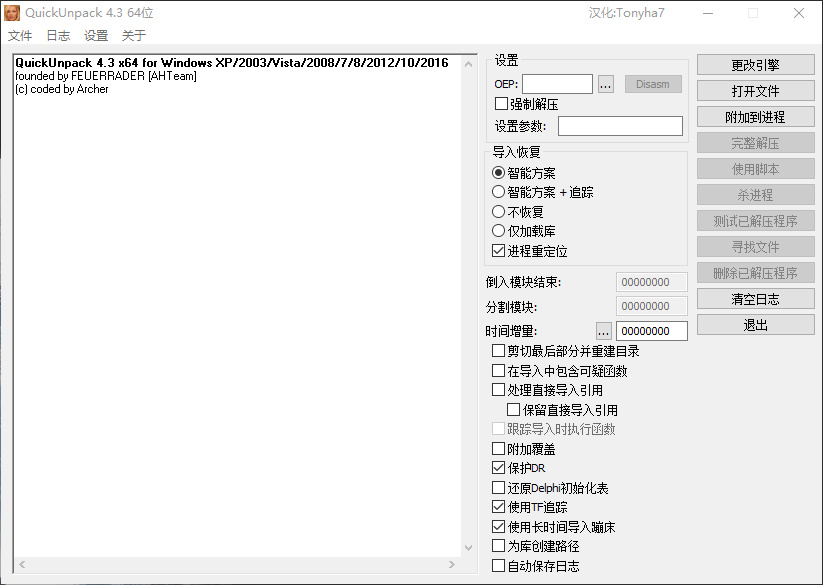
Task: Click the log scroll right arrow
Action: (452, 565)
